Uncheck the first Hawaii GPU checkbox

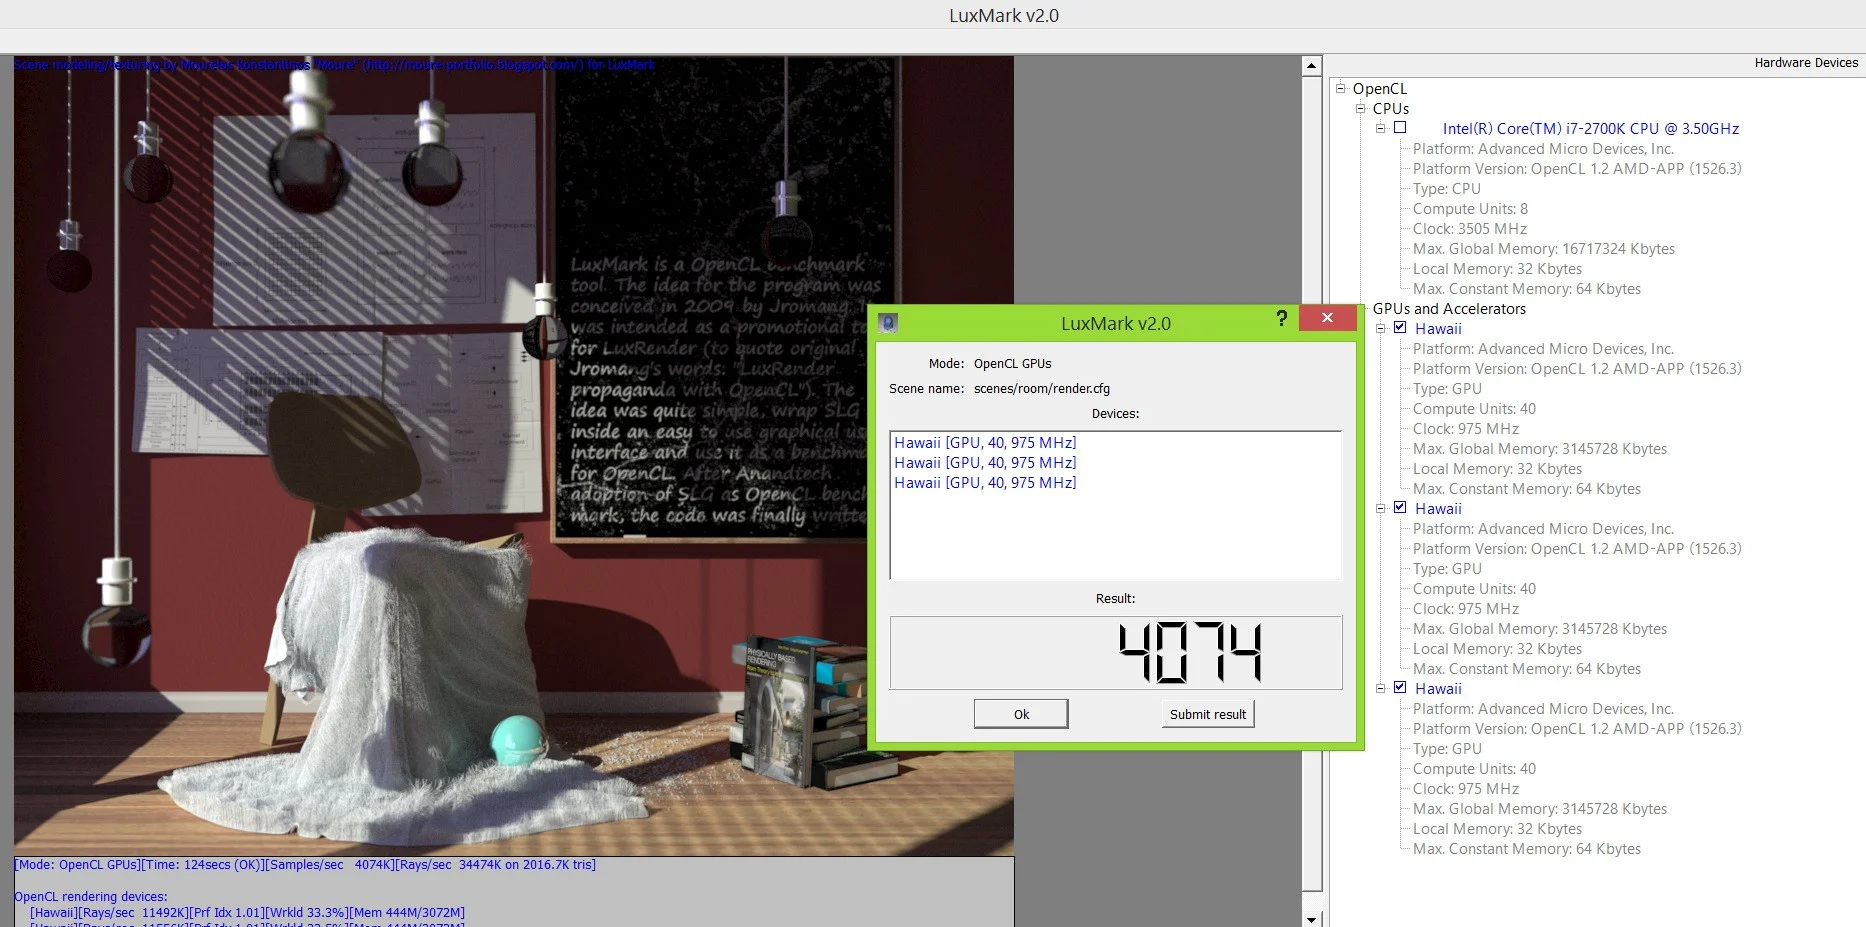[1400, 328]
